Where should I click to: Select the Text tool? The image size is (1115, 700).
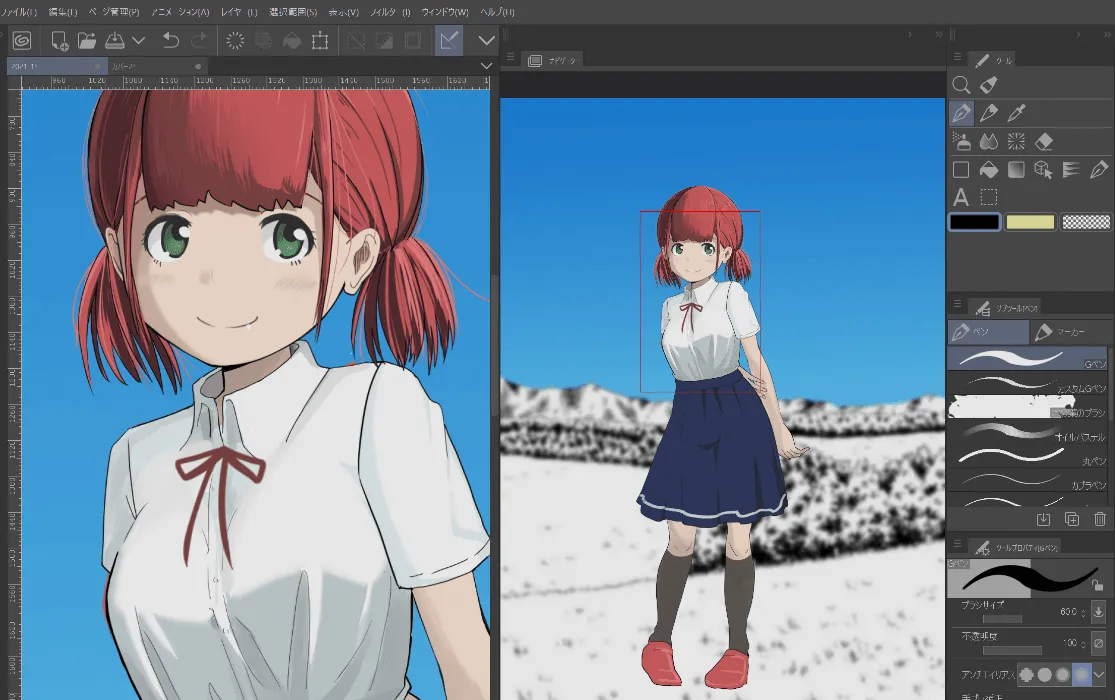pos(961,196)
